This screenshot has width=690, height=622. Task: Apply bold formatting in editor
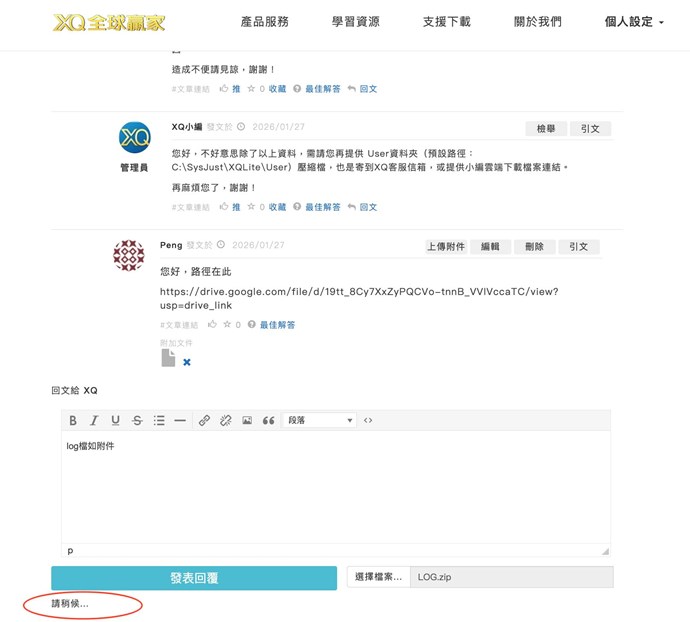click(x=73, y=420)
